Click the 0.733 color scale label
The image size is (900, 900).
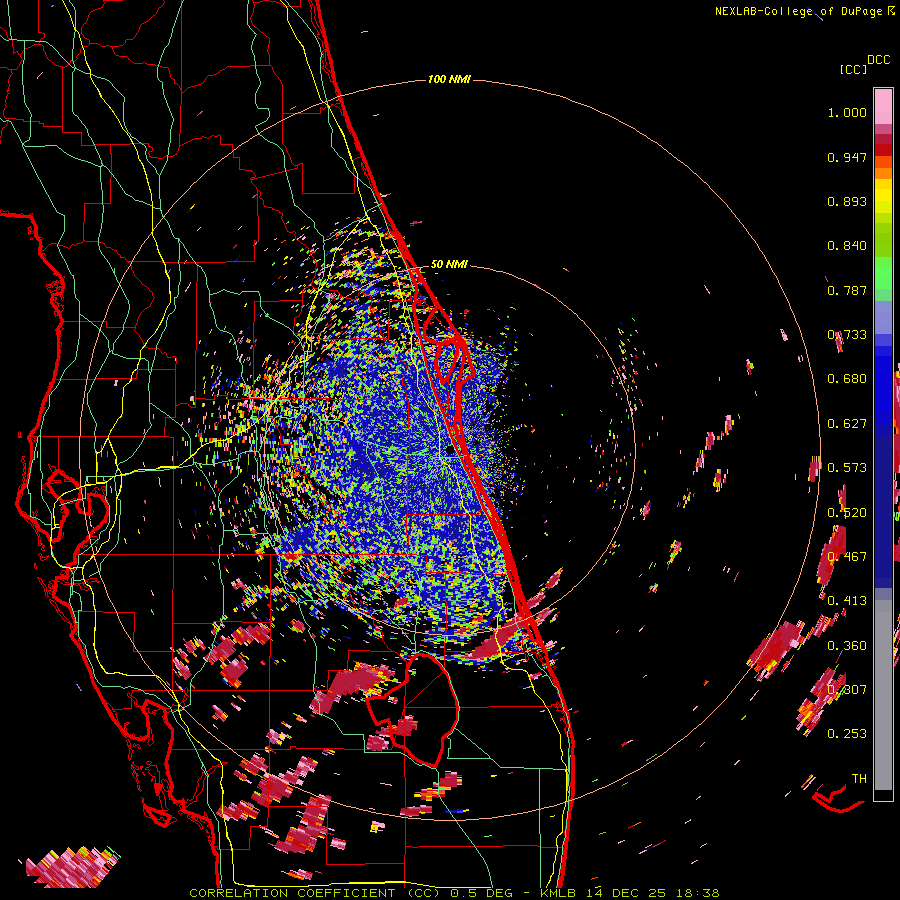pyautogui.click(x=847, y=335)
